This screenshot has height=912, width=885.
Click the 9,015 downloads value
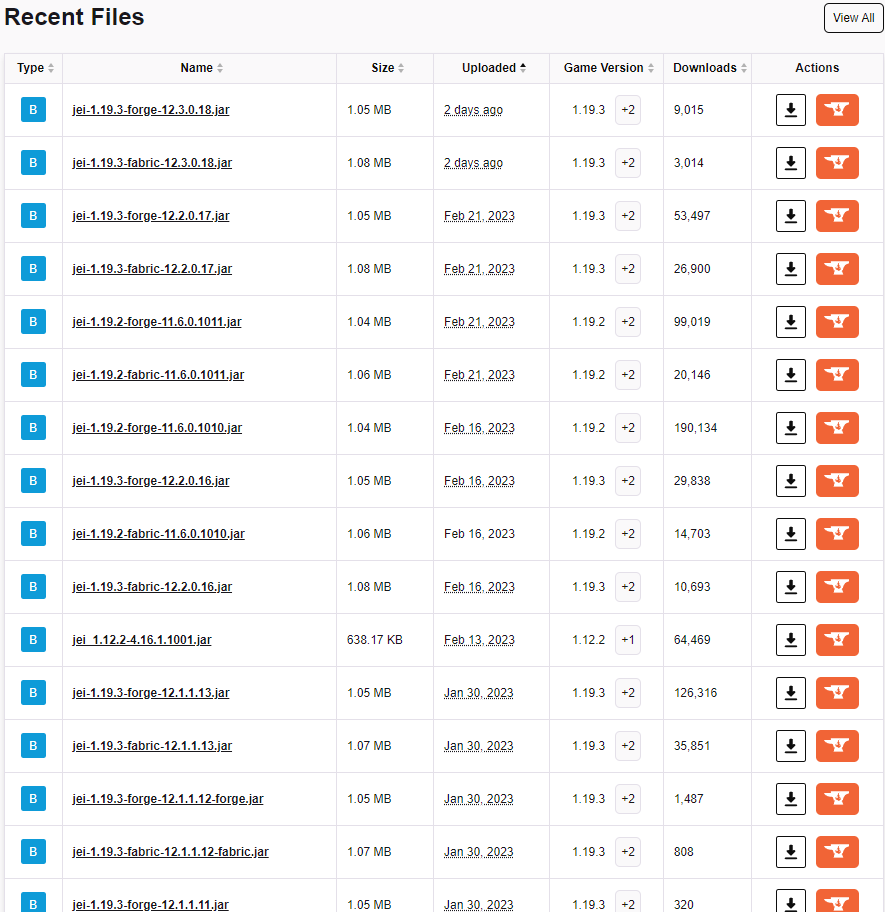pos(688,110)
